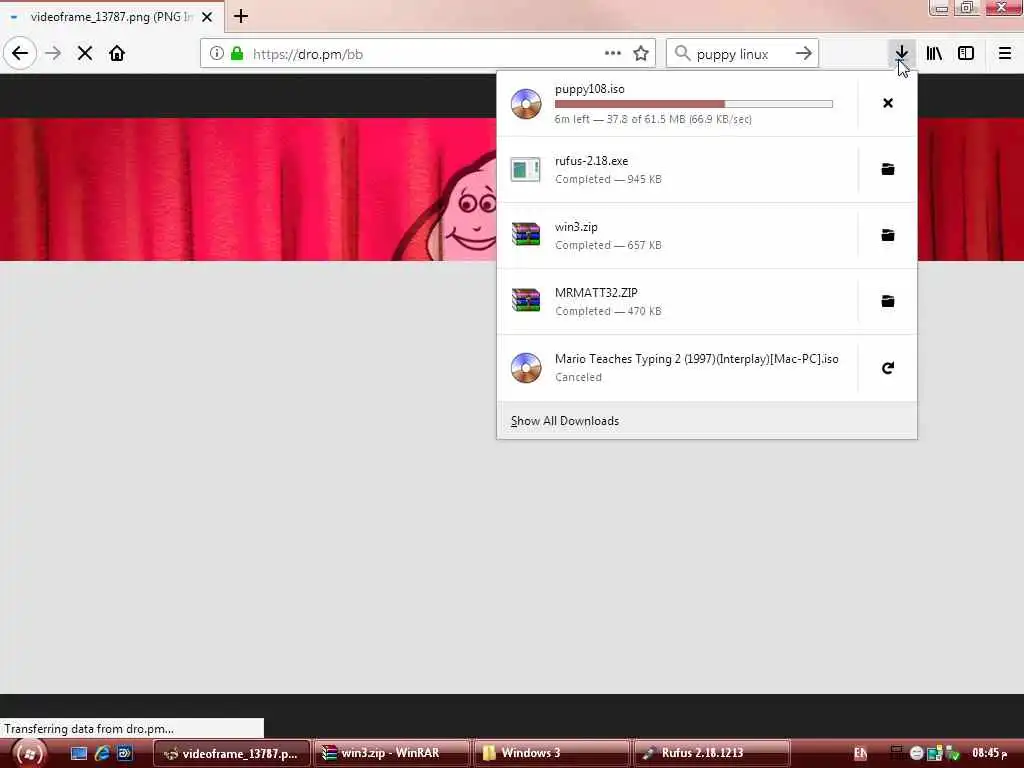Click the MRMATT32.ZIP archive icon
The width and height of the screenshot is (1024, 768).
(526, 300)
